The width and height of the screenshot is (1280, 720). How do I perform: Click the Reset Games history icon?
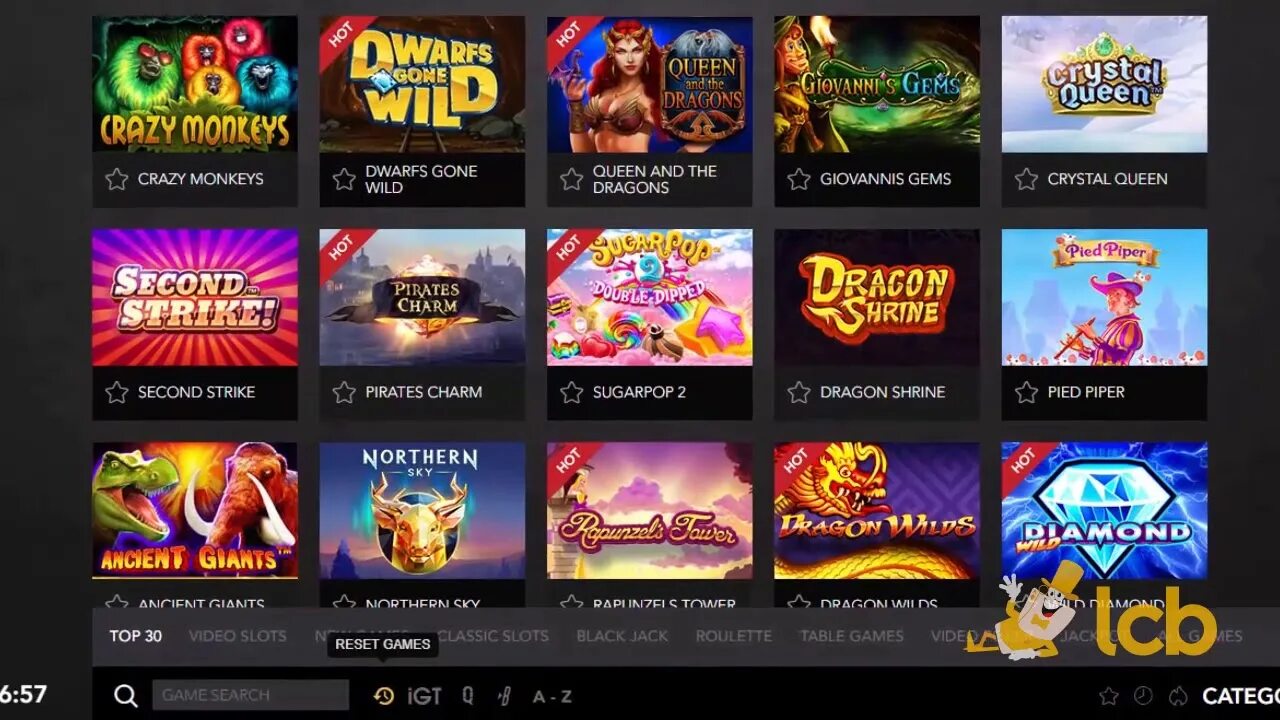(x=383, y=696)
